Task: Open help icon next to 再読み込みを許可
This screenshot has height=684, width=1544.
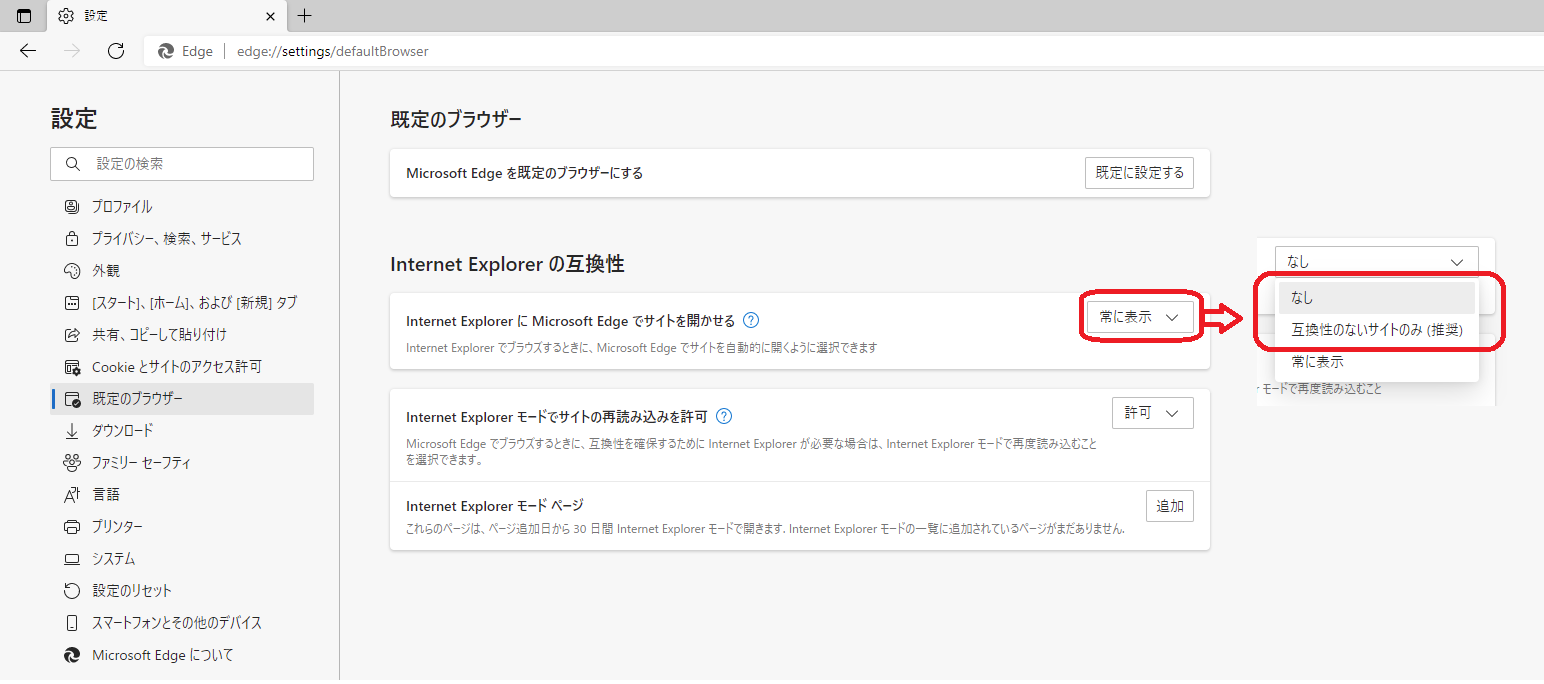Action: pos(724,416)
